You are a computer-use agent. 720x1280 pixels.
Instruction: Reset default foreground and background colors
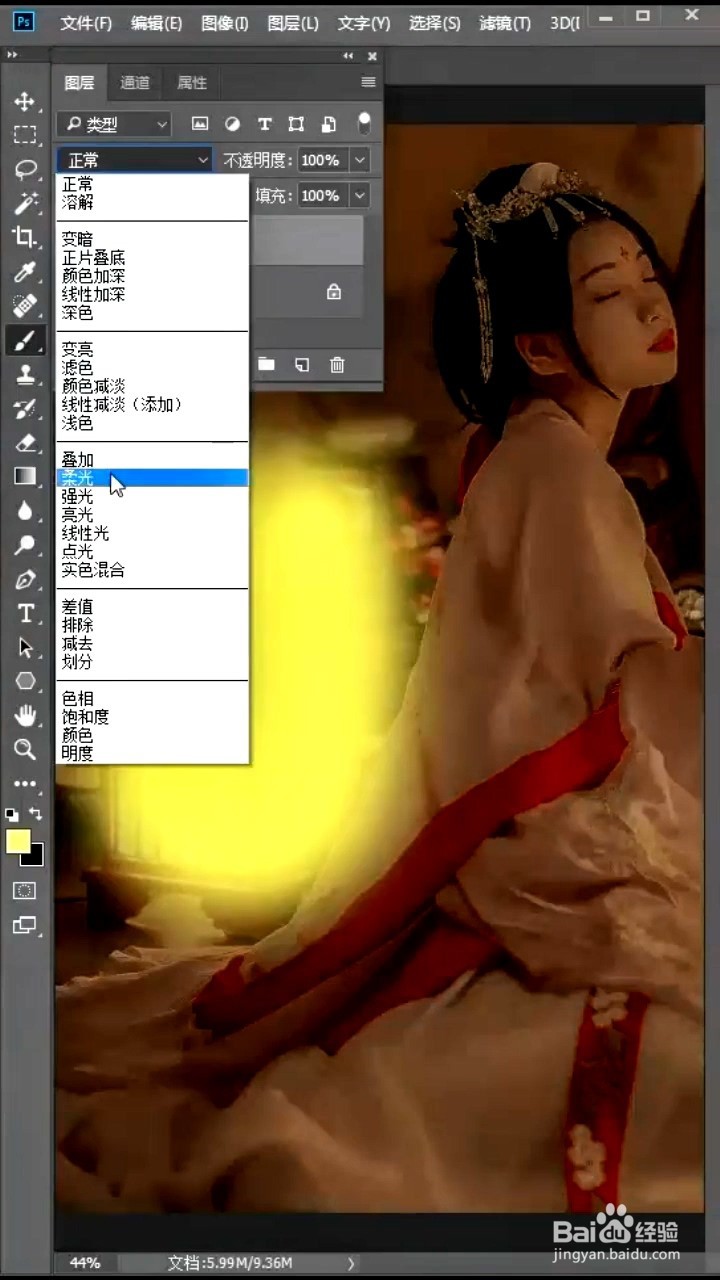pos(12,815)
